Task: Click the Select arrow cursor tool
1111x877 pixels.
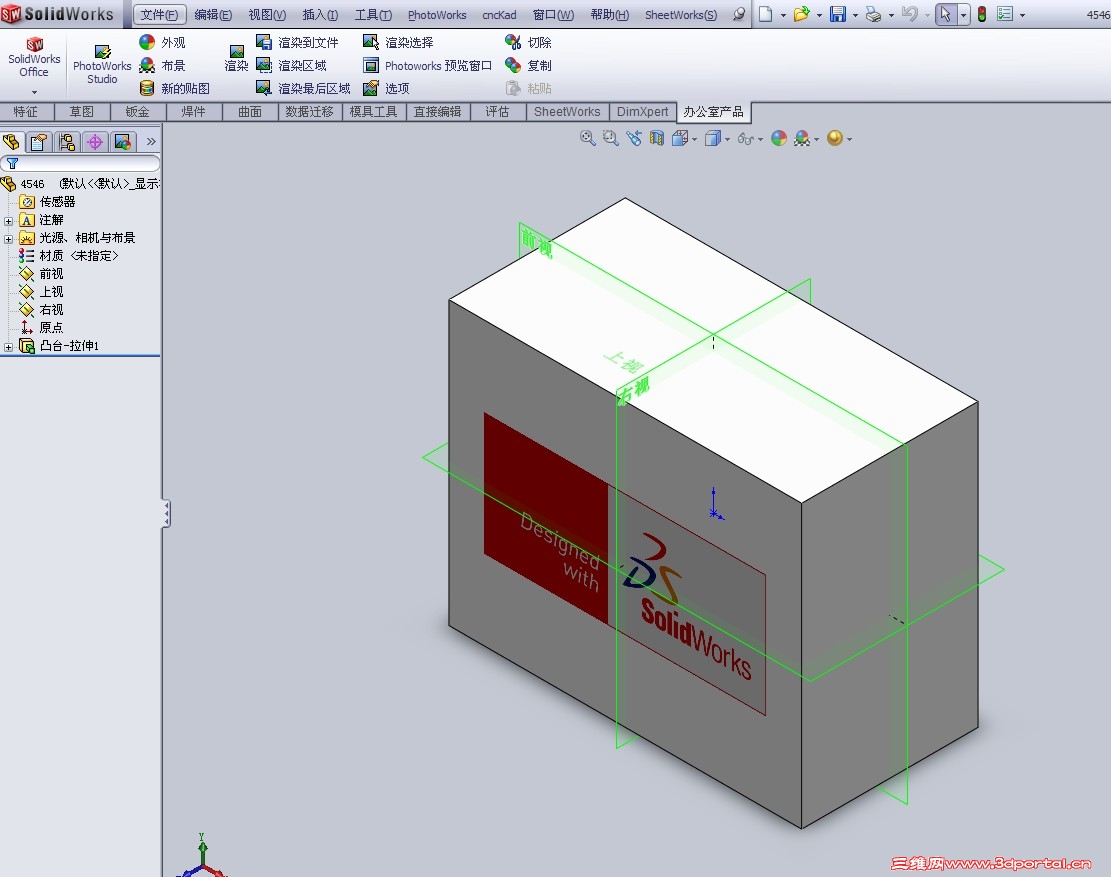Action: coord(945,14)
